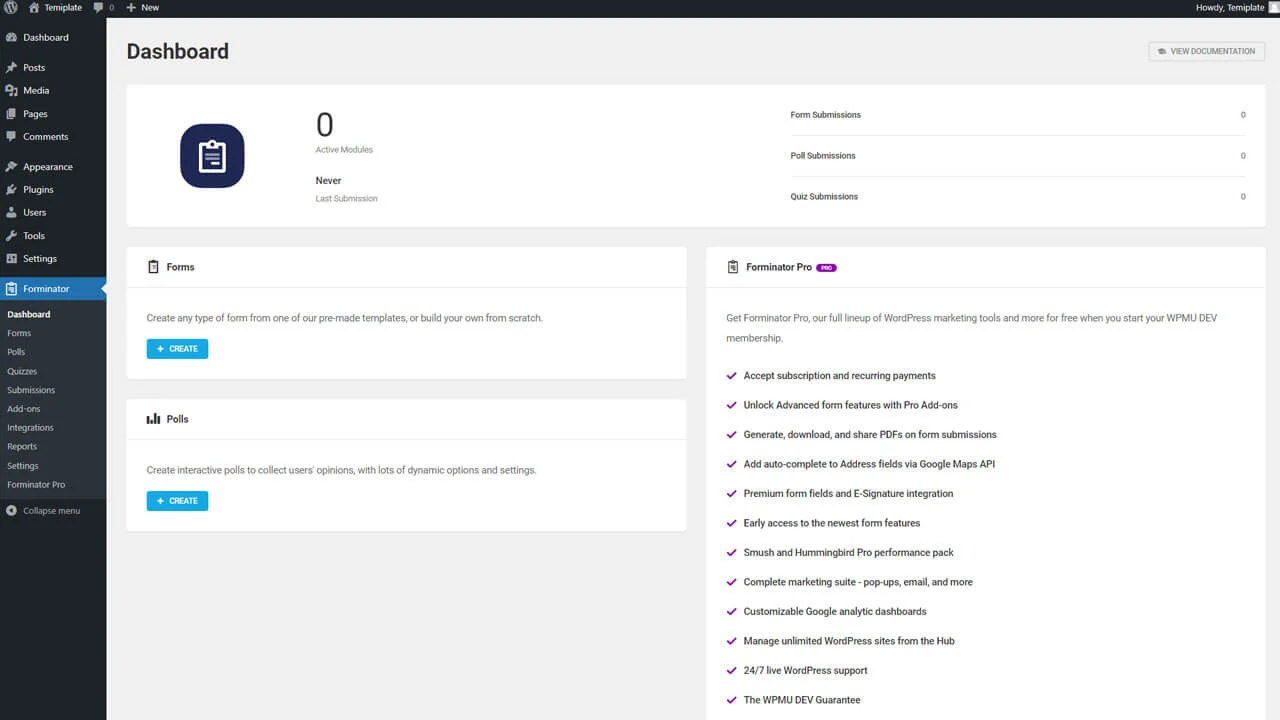Click the Posts pin icon

[11, 67]
